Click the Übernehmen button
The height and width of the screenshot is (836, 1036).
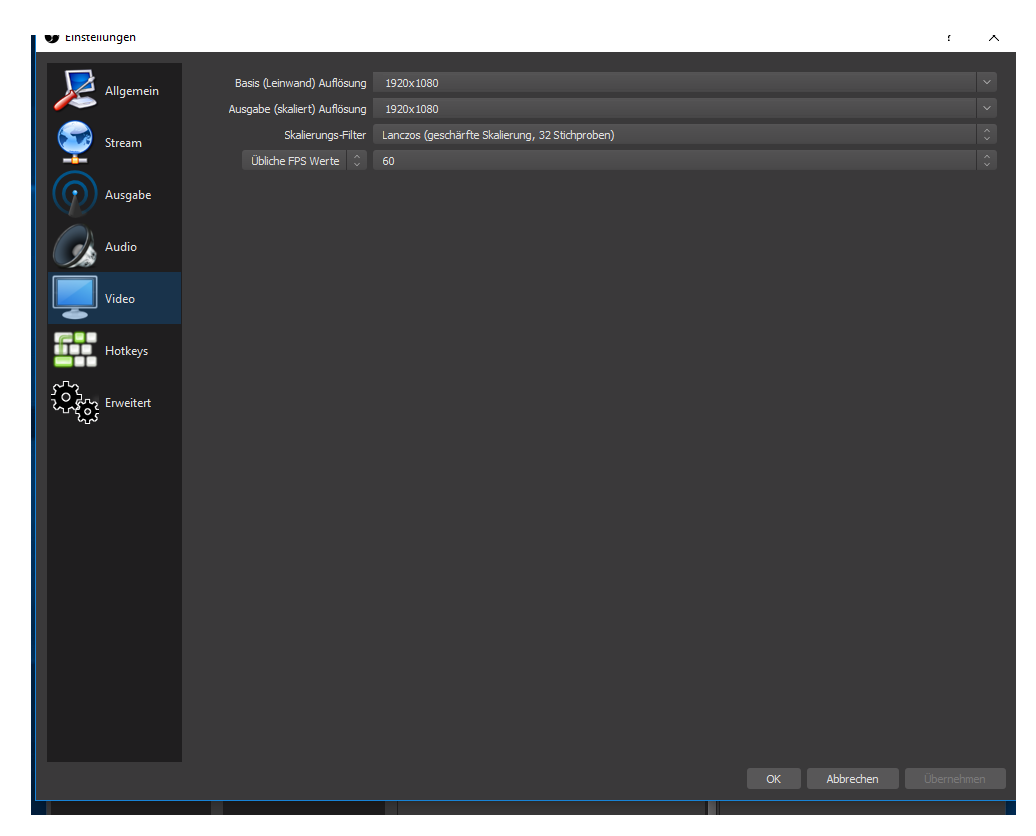[x=954, y=779]
